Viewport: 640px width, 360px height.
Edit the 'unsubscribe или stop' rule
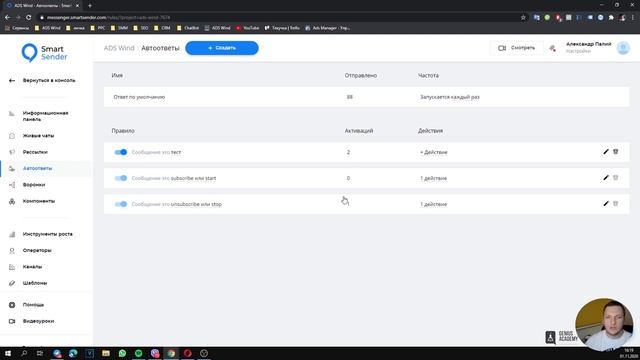[606, 204]
